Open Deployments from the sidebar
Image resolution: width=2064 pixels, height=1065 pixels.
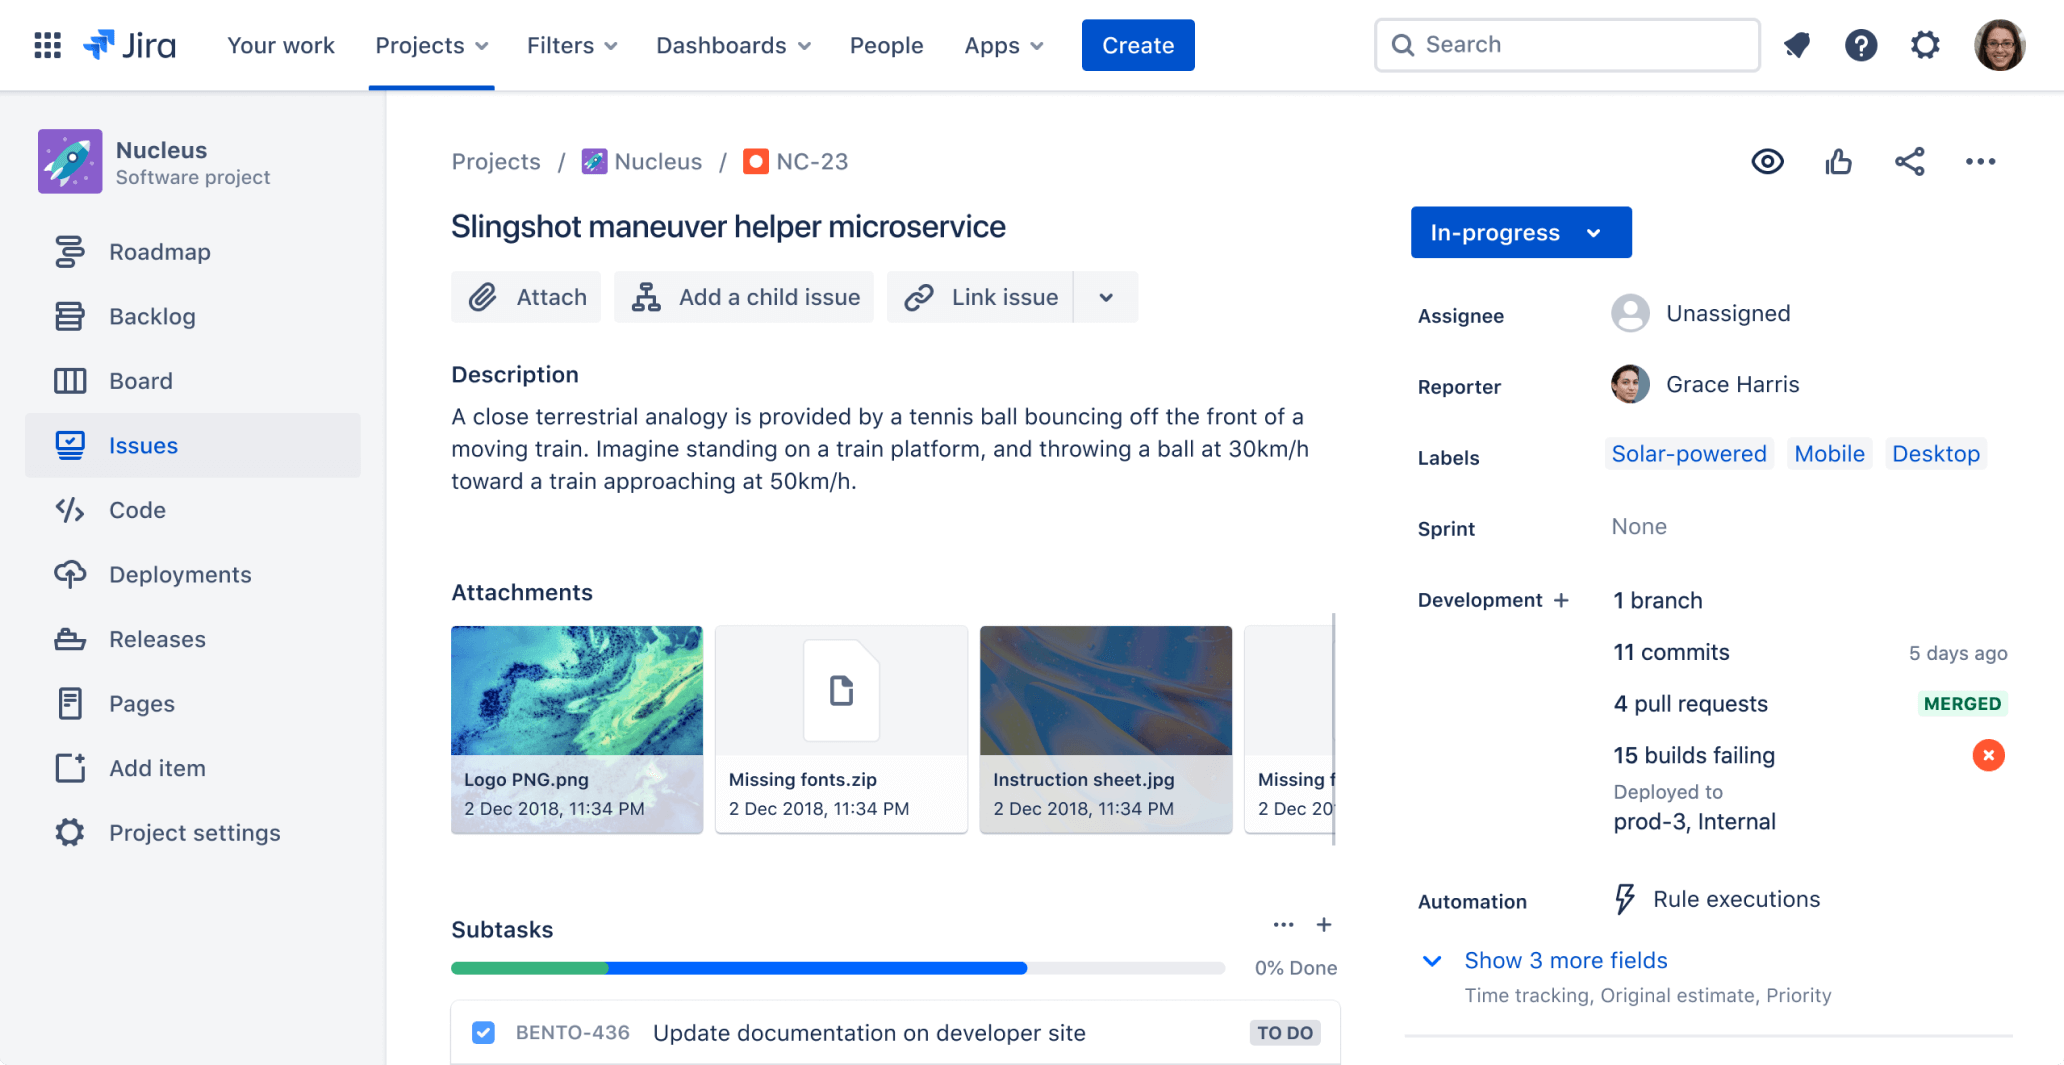[179, 574]
